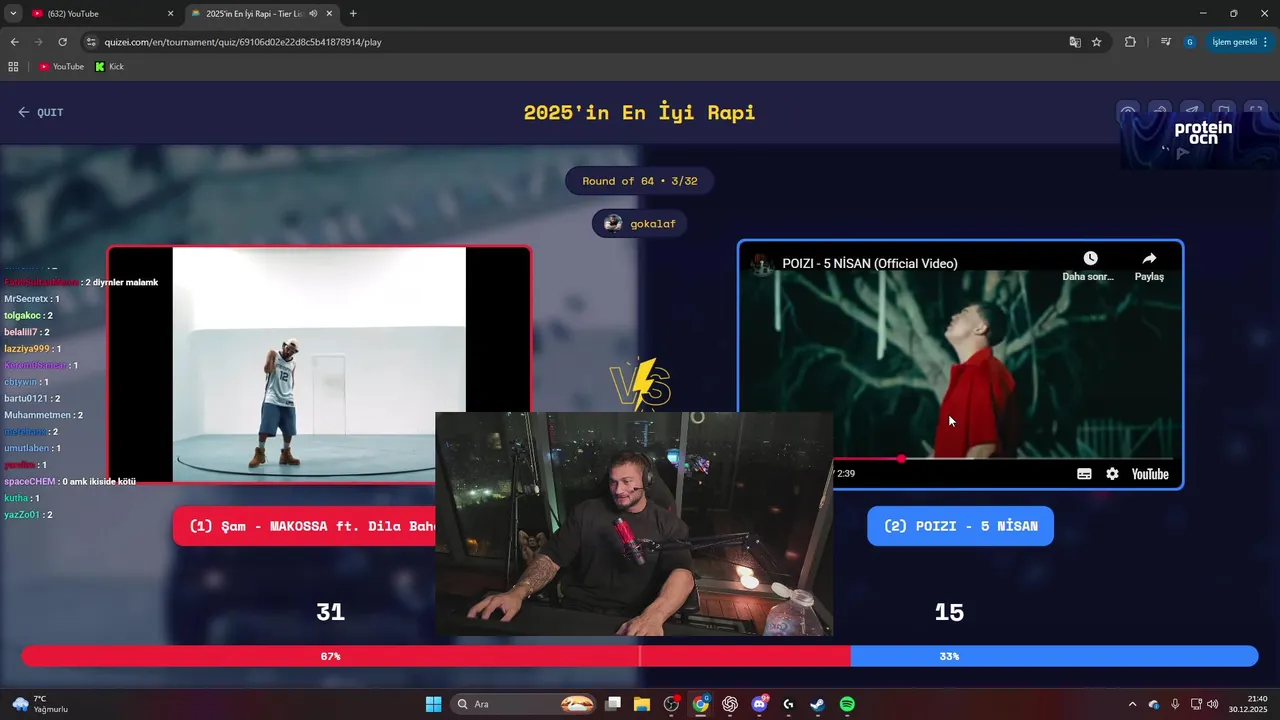Click chat entry Muhammetmen : 2
Screen dimensions: 1280x720
tap(43, 415)
